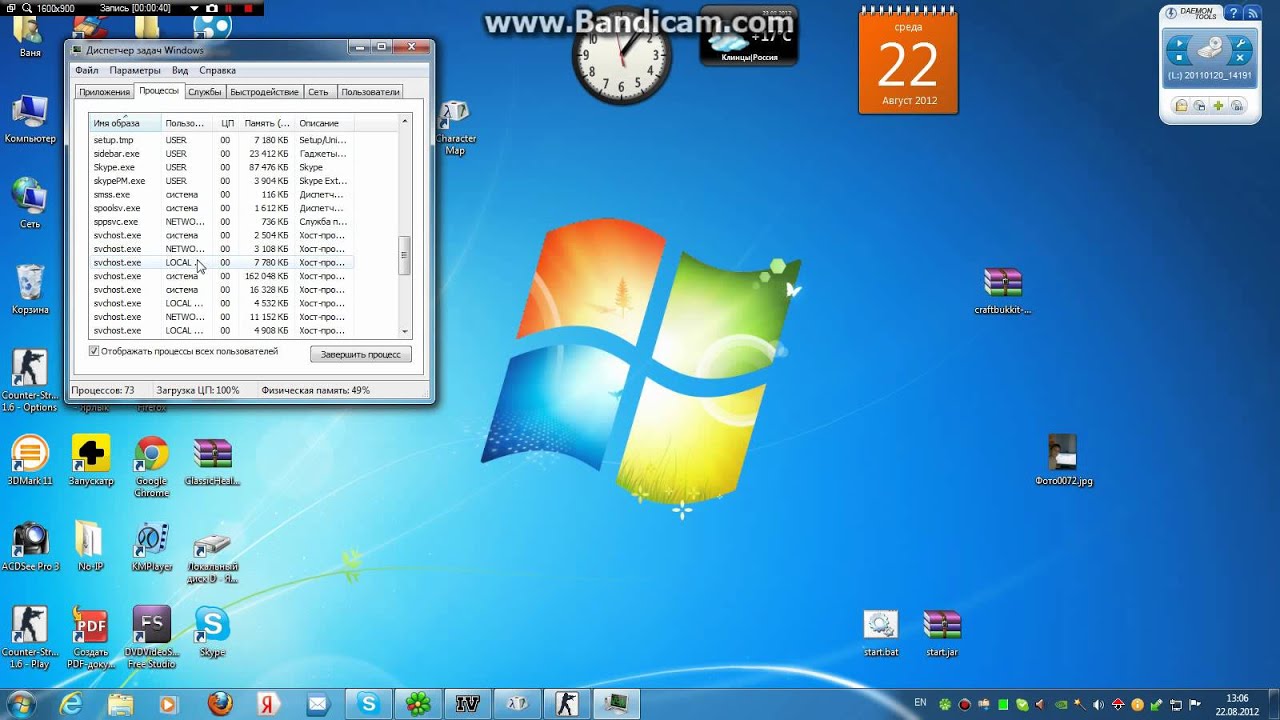Sort by the 'ЦП' column header
This screenshot has width=1280, height=720.
tap(227, 123)
